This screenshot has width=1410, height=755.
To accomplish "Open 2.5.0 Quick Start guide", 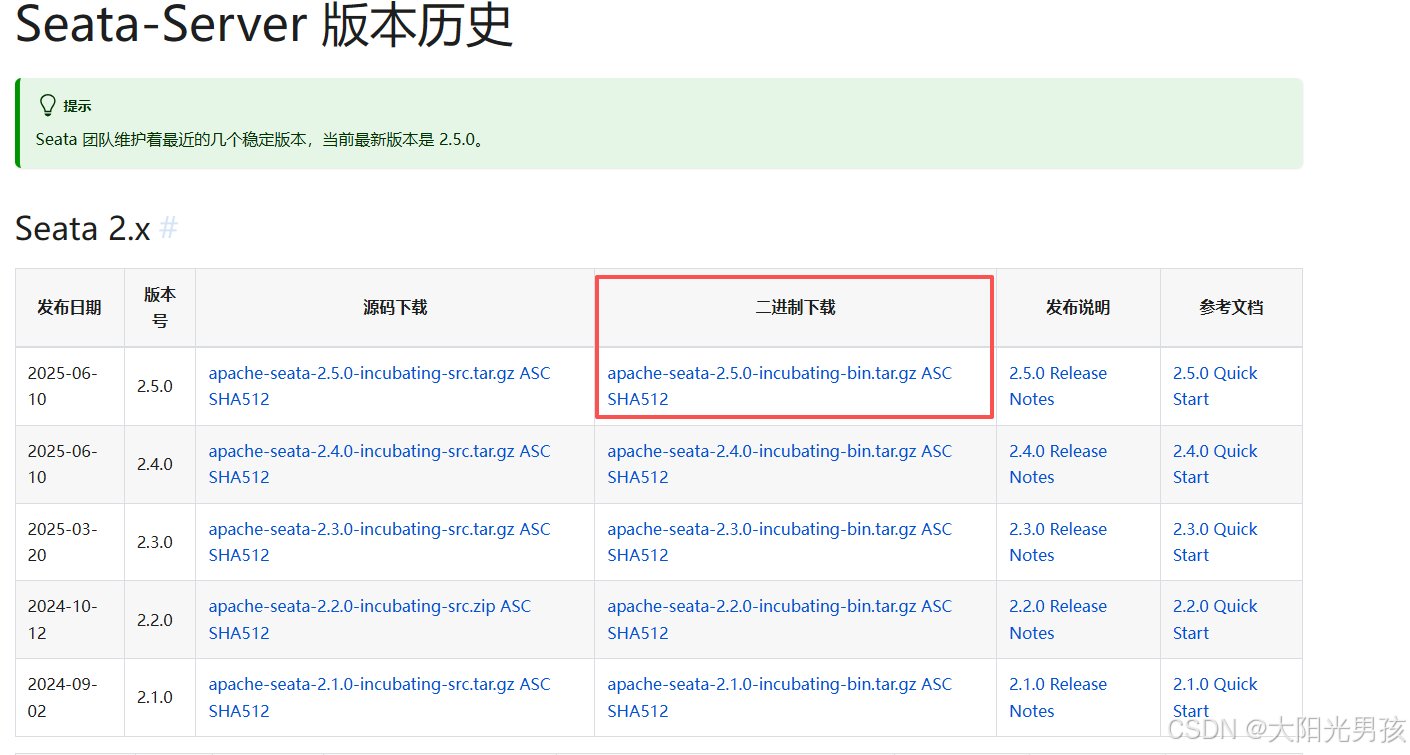I will tap(1215, 386).
